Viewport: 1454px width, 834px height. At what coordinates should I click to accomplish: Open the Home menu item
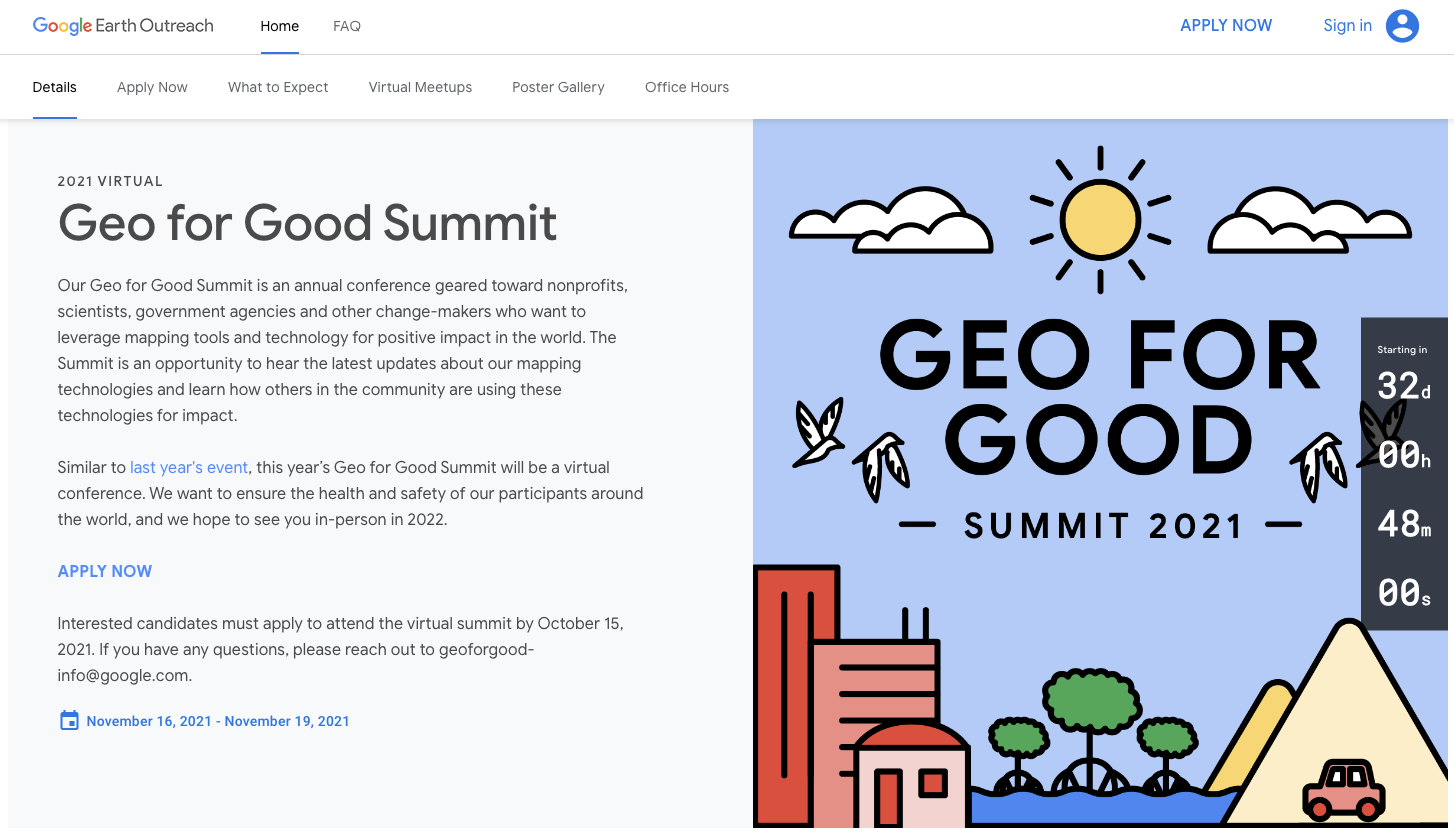(x=280, y=26)
